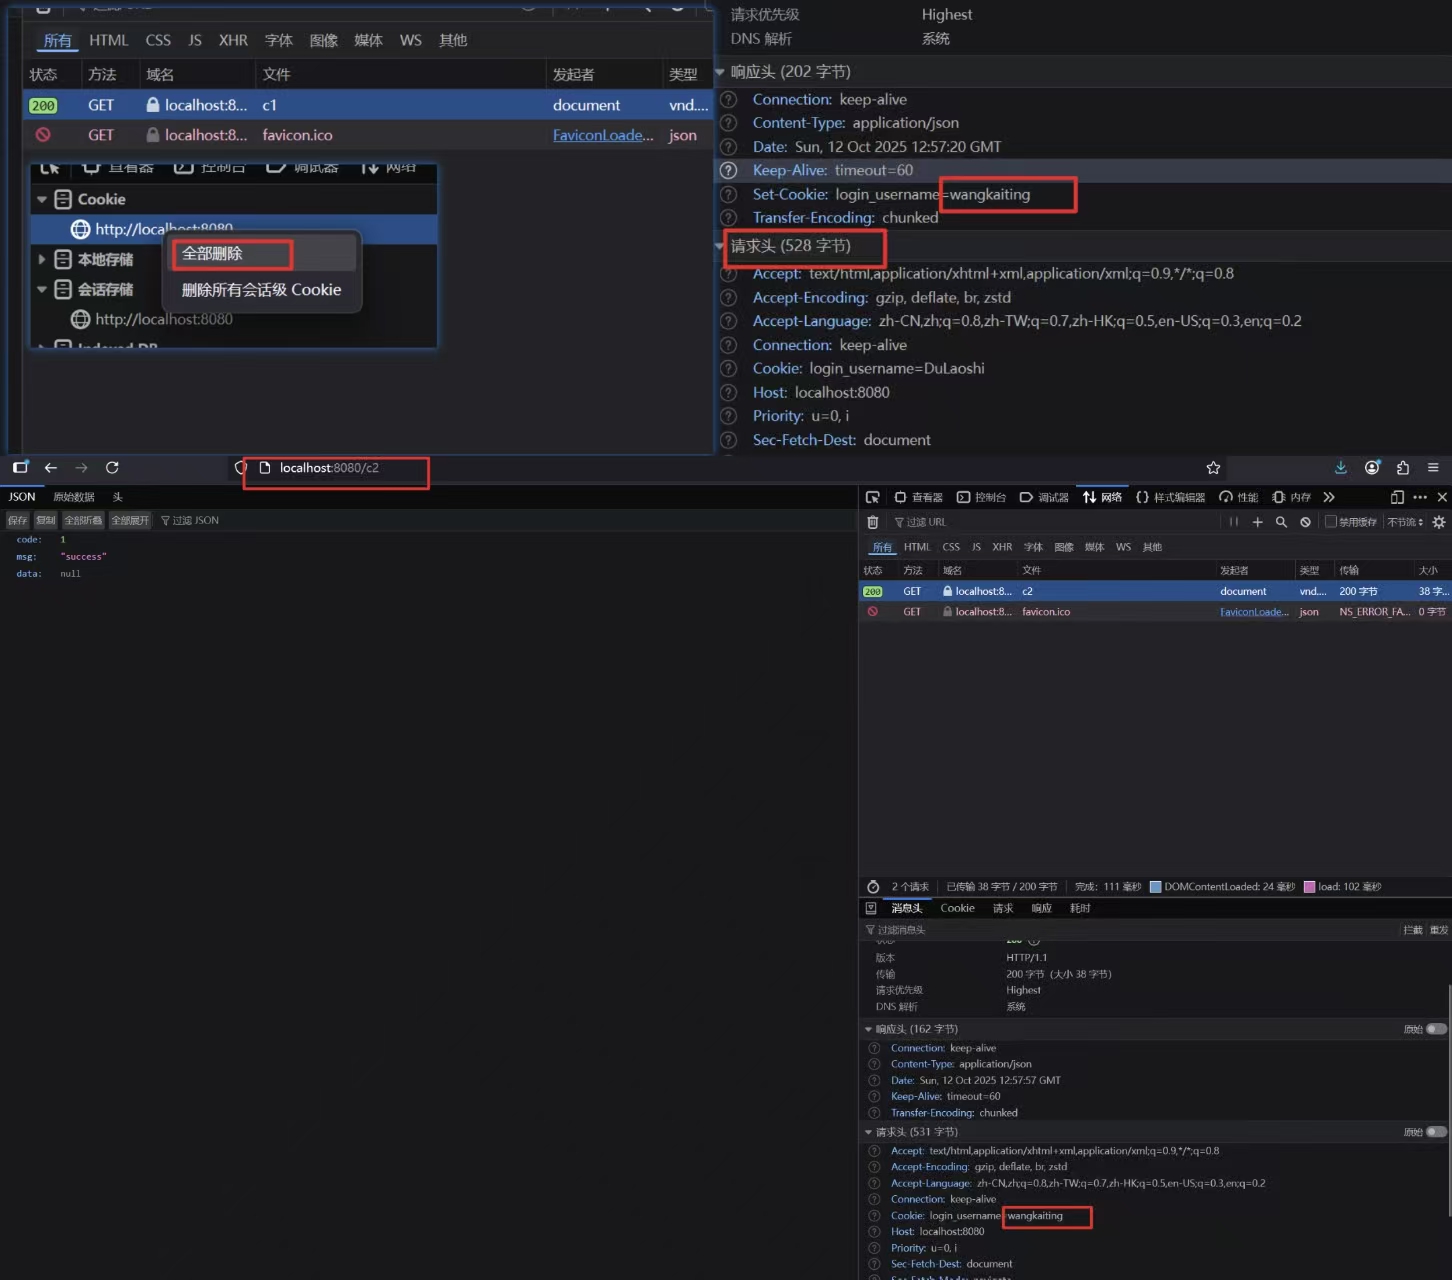The image size is (1452, 1280).
Task: Enable the 禁用缓存 checkbox
Action: (x=1331, y=522)
